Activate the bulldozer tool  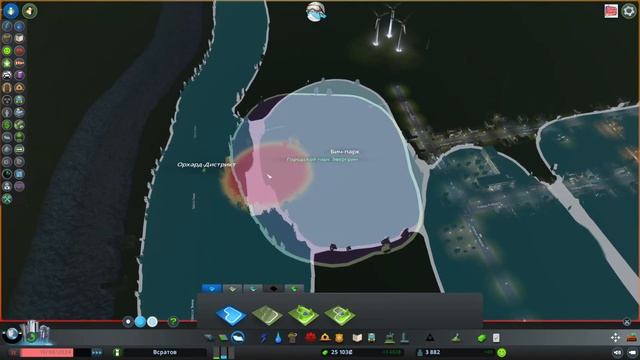tap(632, 338)
